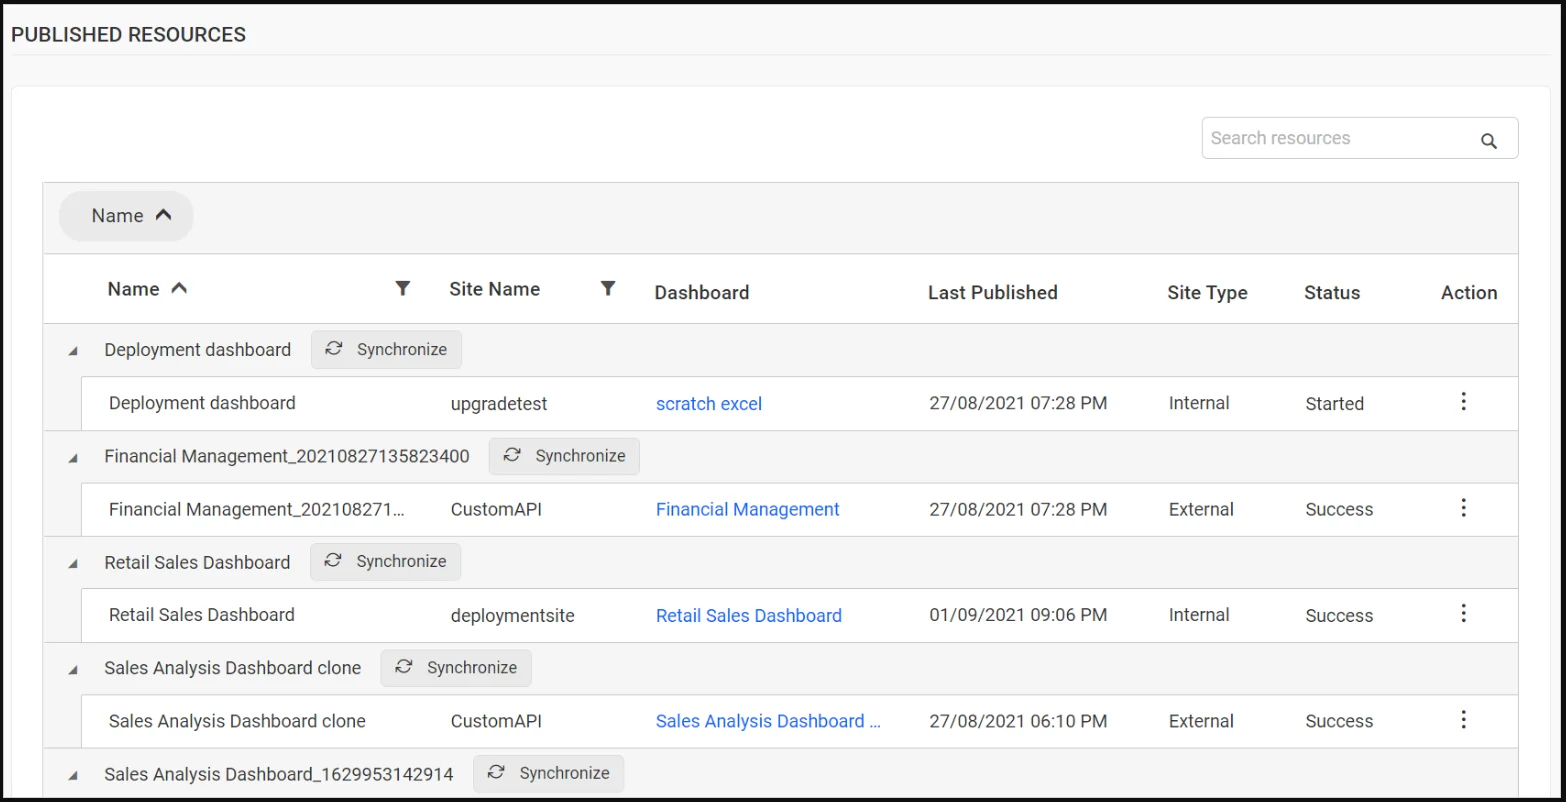Open filter icon on Site Name column

(607, 288)
